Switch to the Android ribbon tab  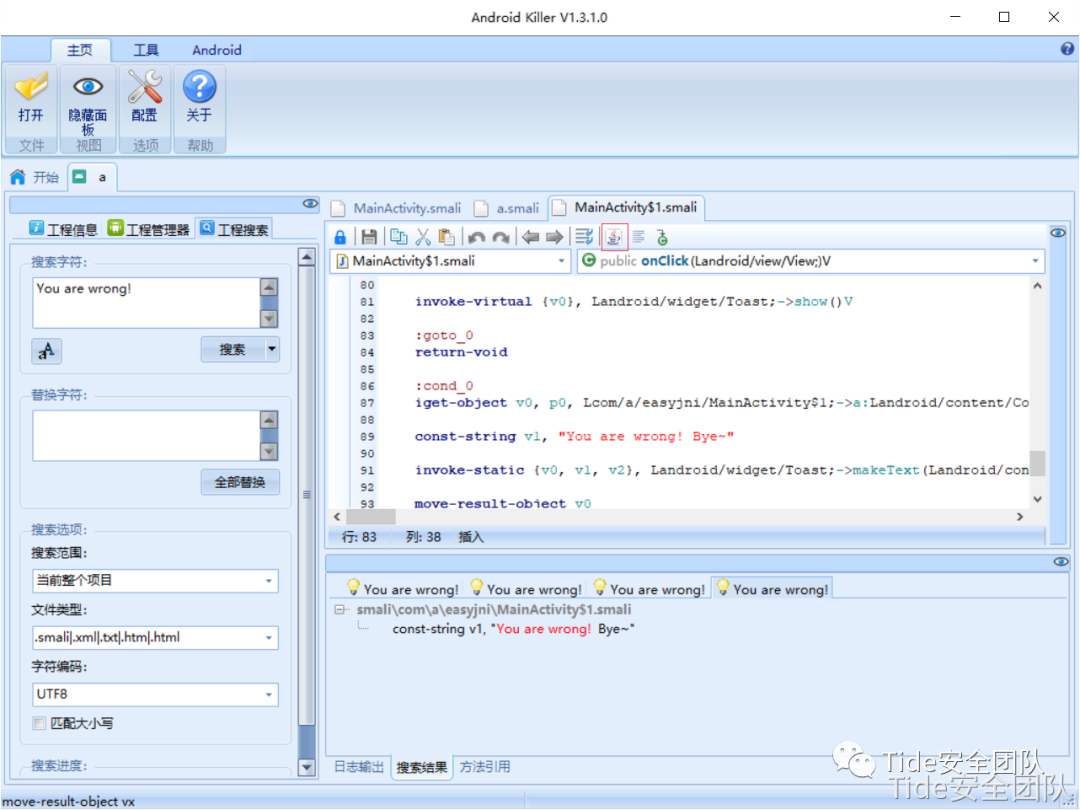pyautogui.click(x=217, y=50)
